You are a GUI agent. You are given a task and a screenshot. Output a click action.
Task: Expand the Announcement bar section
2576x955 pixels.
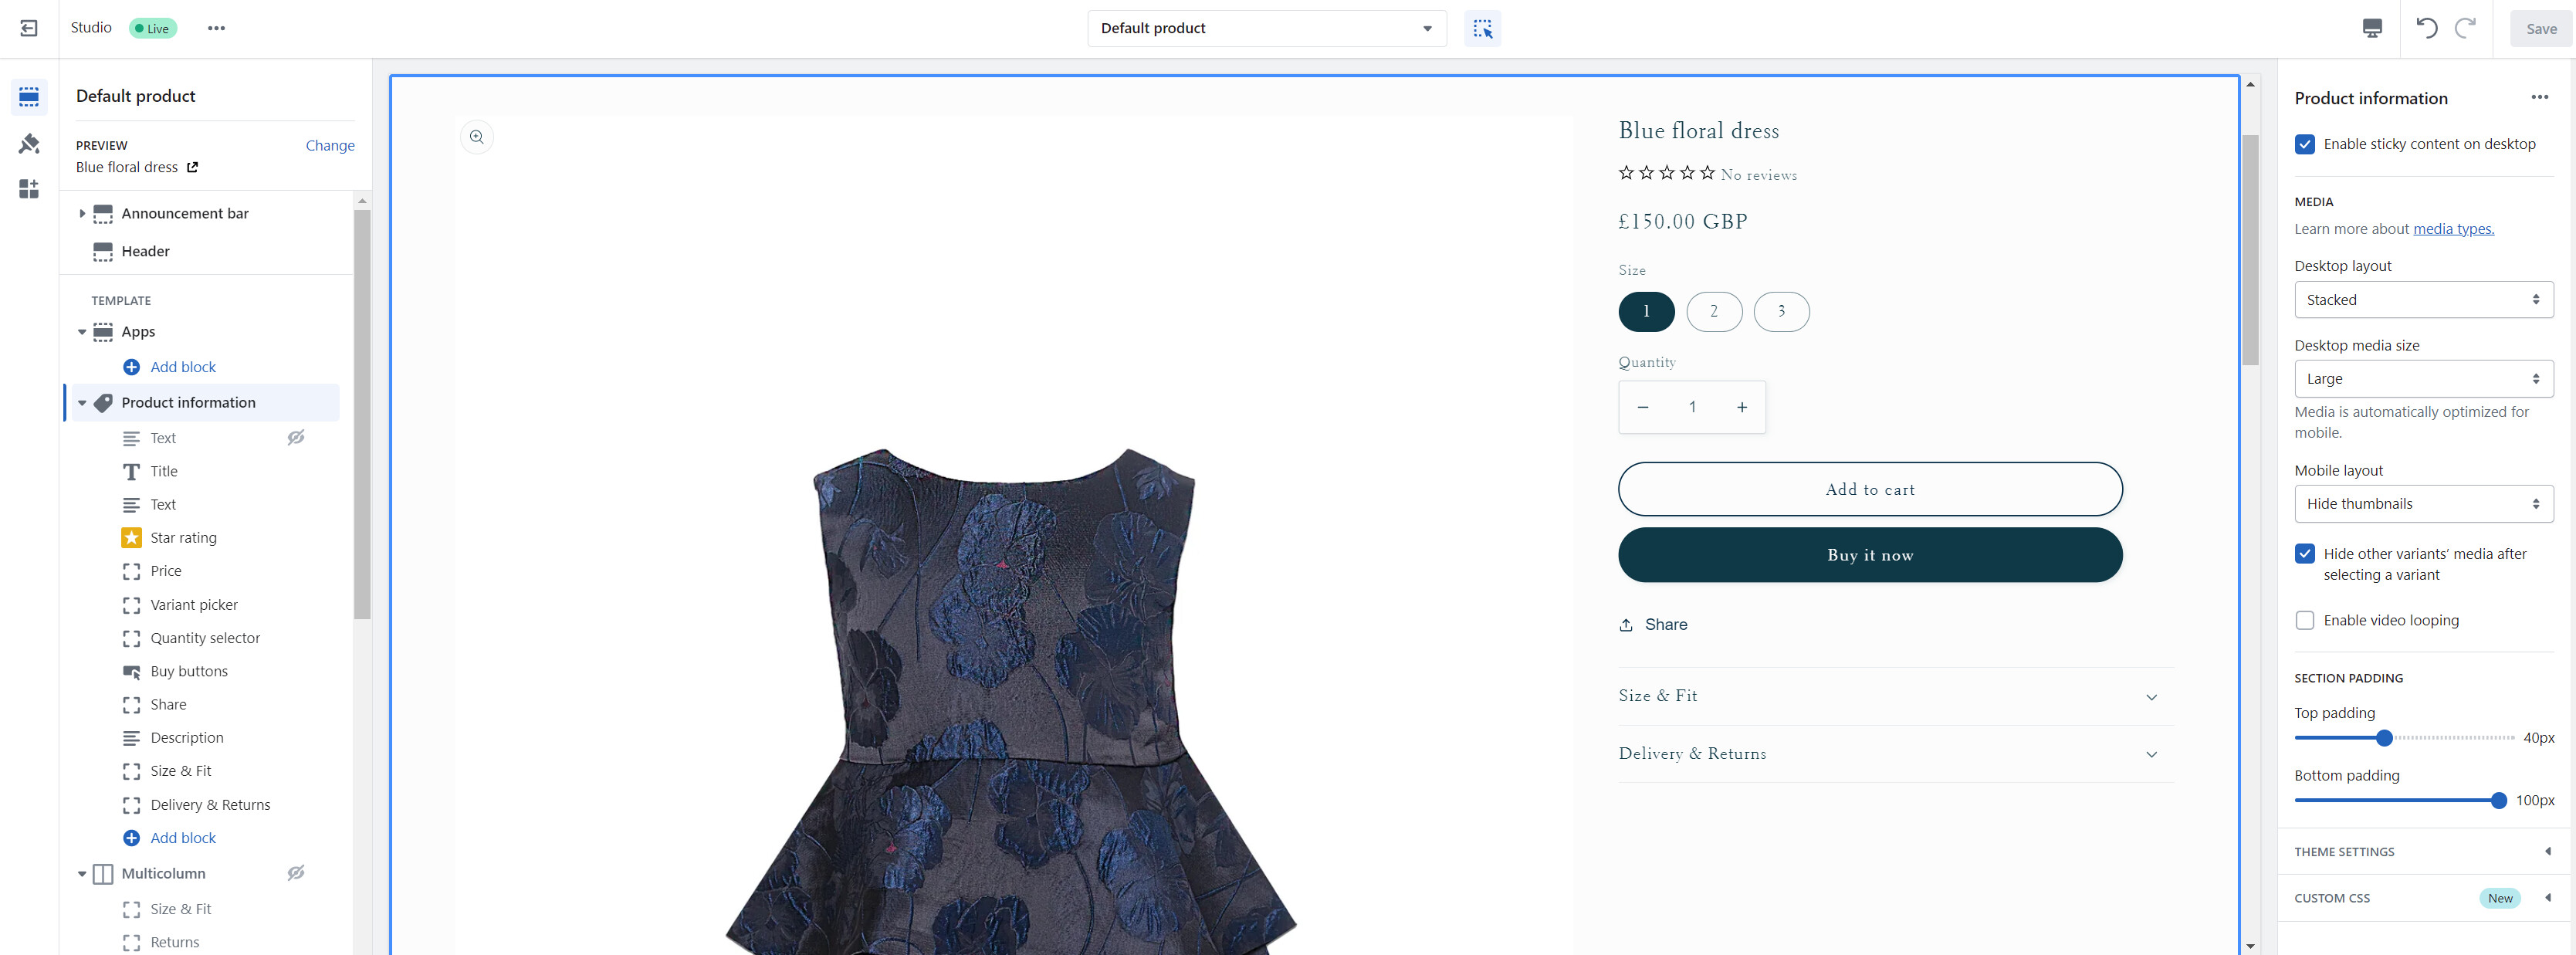82,213
